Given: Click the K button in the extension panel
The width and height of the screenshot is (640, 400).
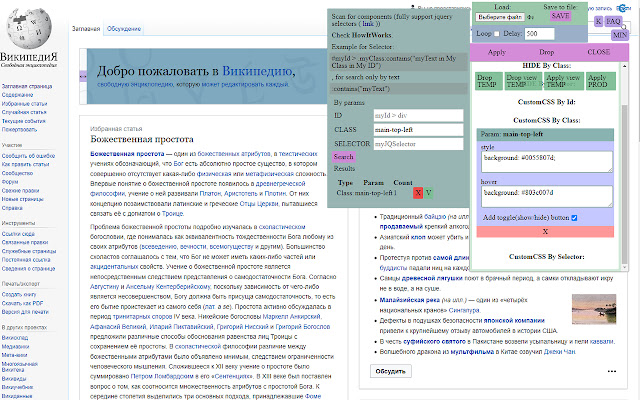Looking at the screenshot, I should [598, 21].
